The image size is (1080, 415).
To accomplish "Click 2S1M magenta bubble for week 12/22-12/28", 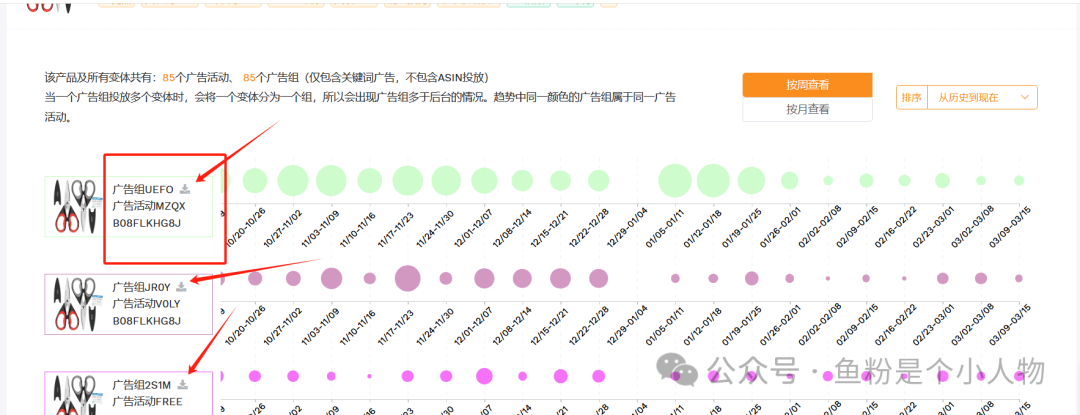I will coord(599,376).
